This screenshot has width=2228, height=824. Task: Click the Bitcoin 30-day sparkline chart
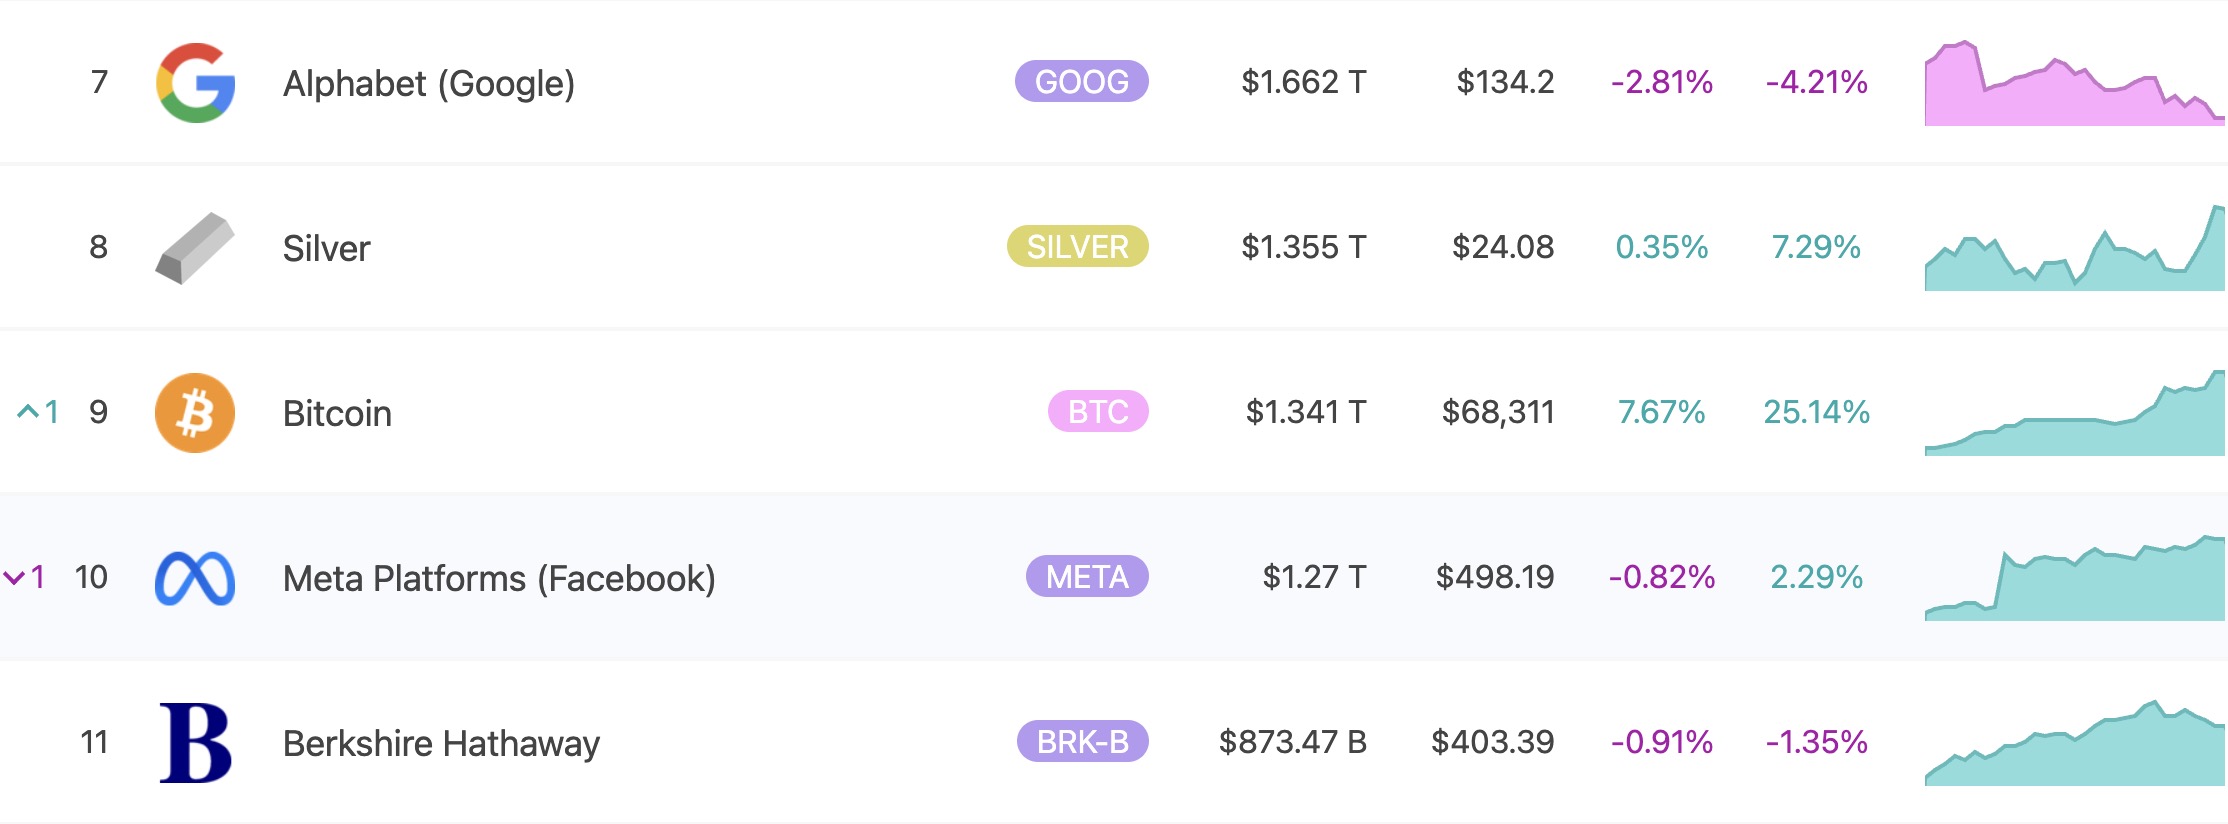[x=2075, y=413]
